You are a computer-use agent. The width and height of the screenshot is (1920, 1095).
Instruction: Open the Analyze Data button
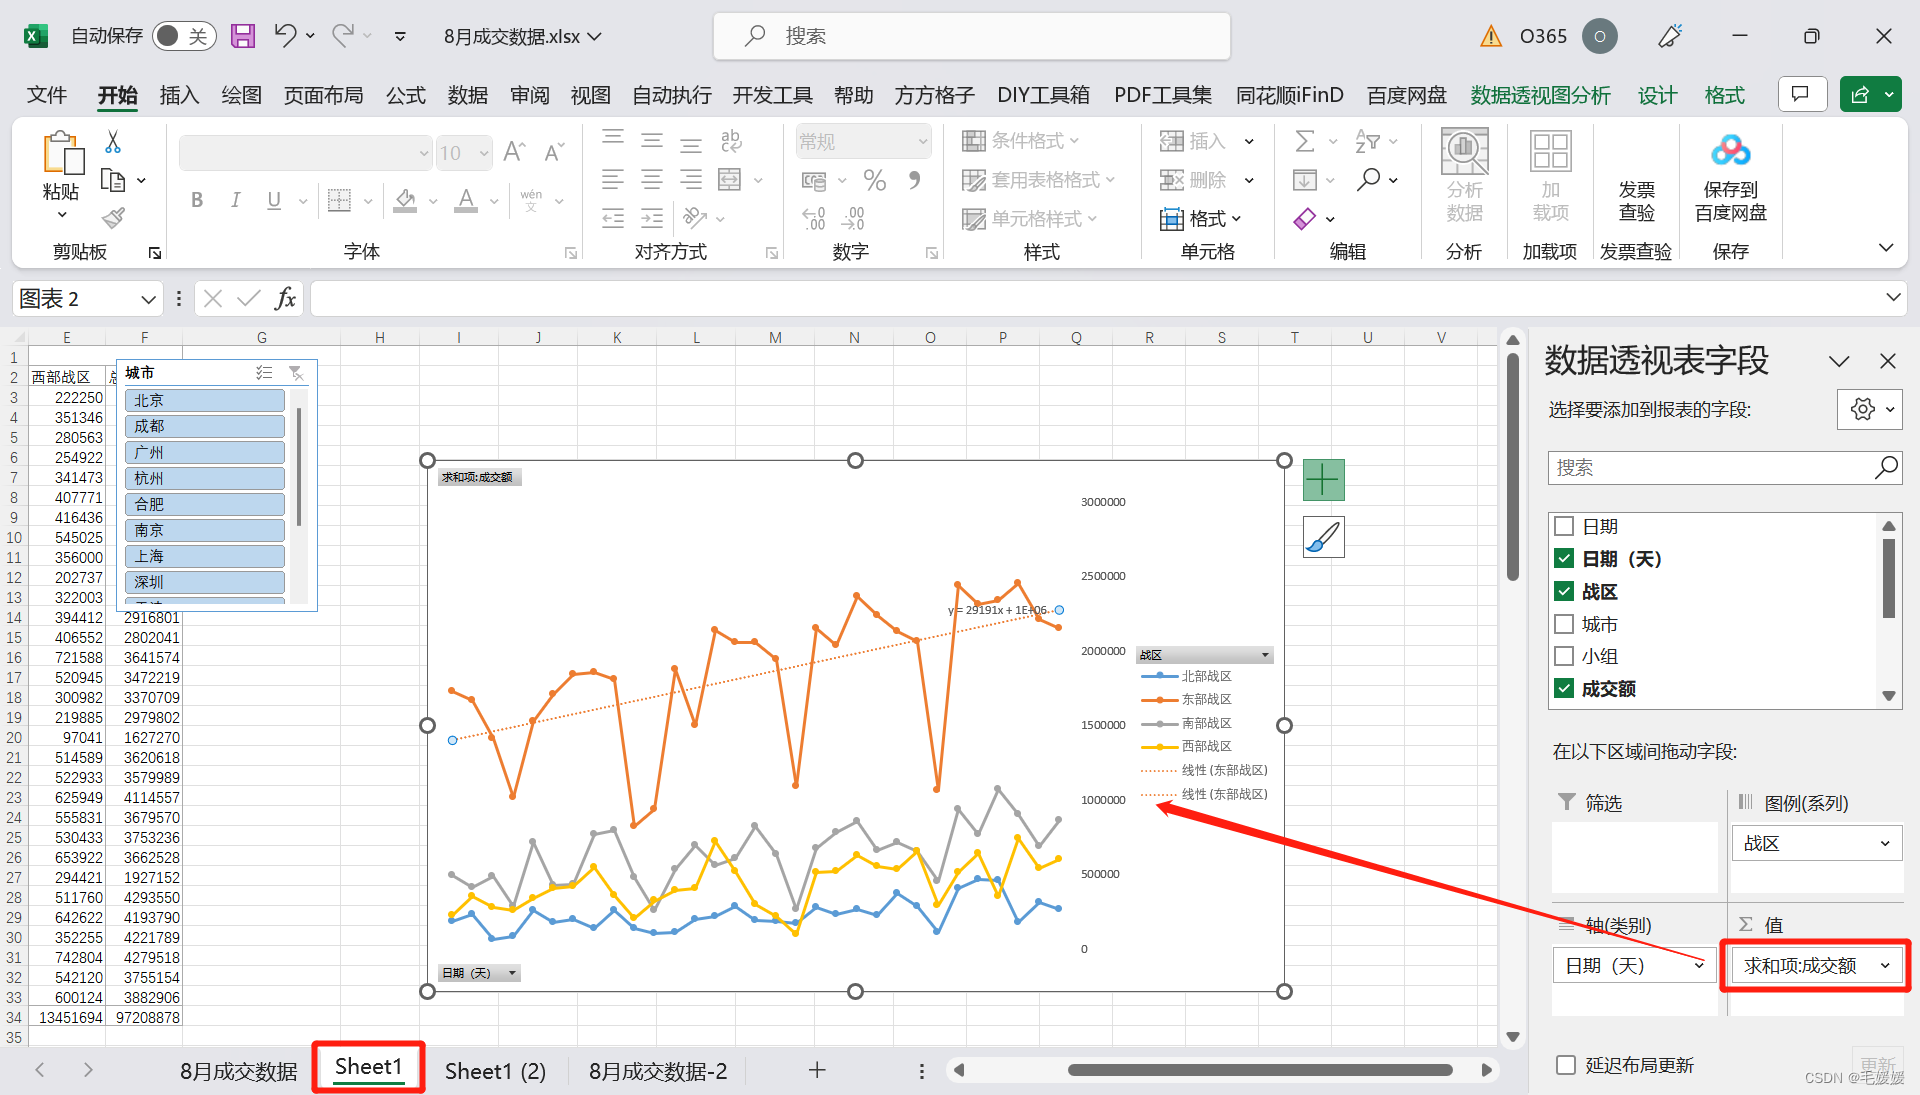tap(1464, 177)
